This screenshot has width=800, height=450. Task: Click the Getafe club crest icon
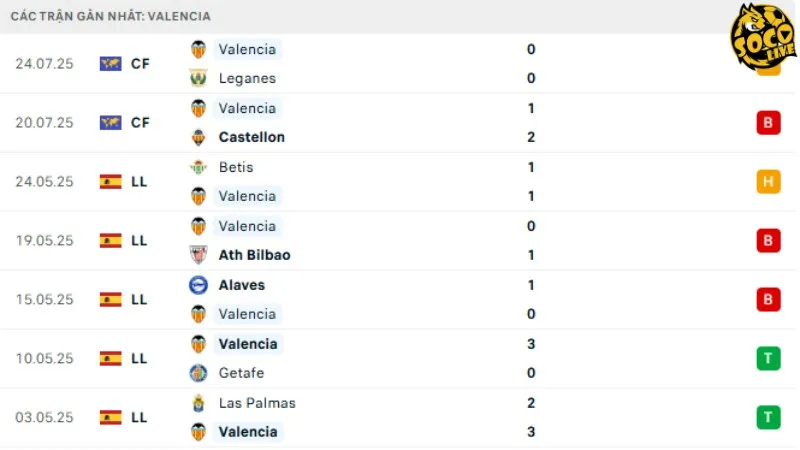pos(198,373)
